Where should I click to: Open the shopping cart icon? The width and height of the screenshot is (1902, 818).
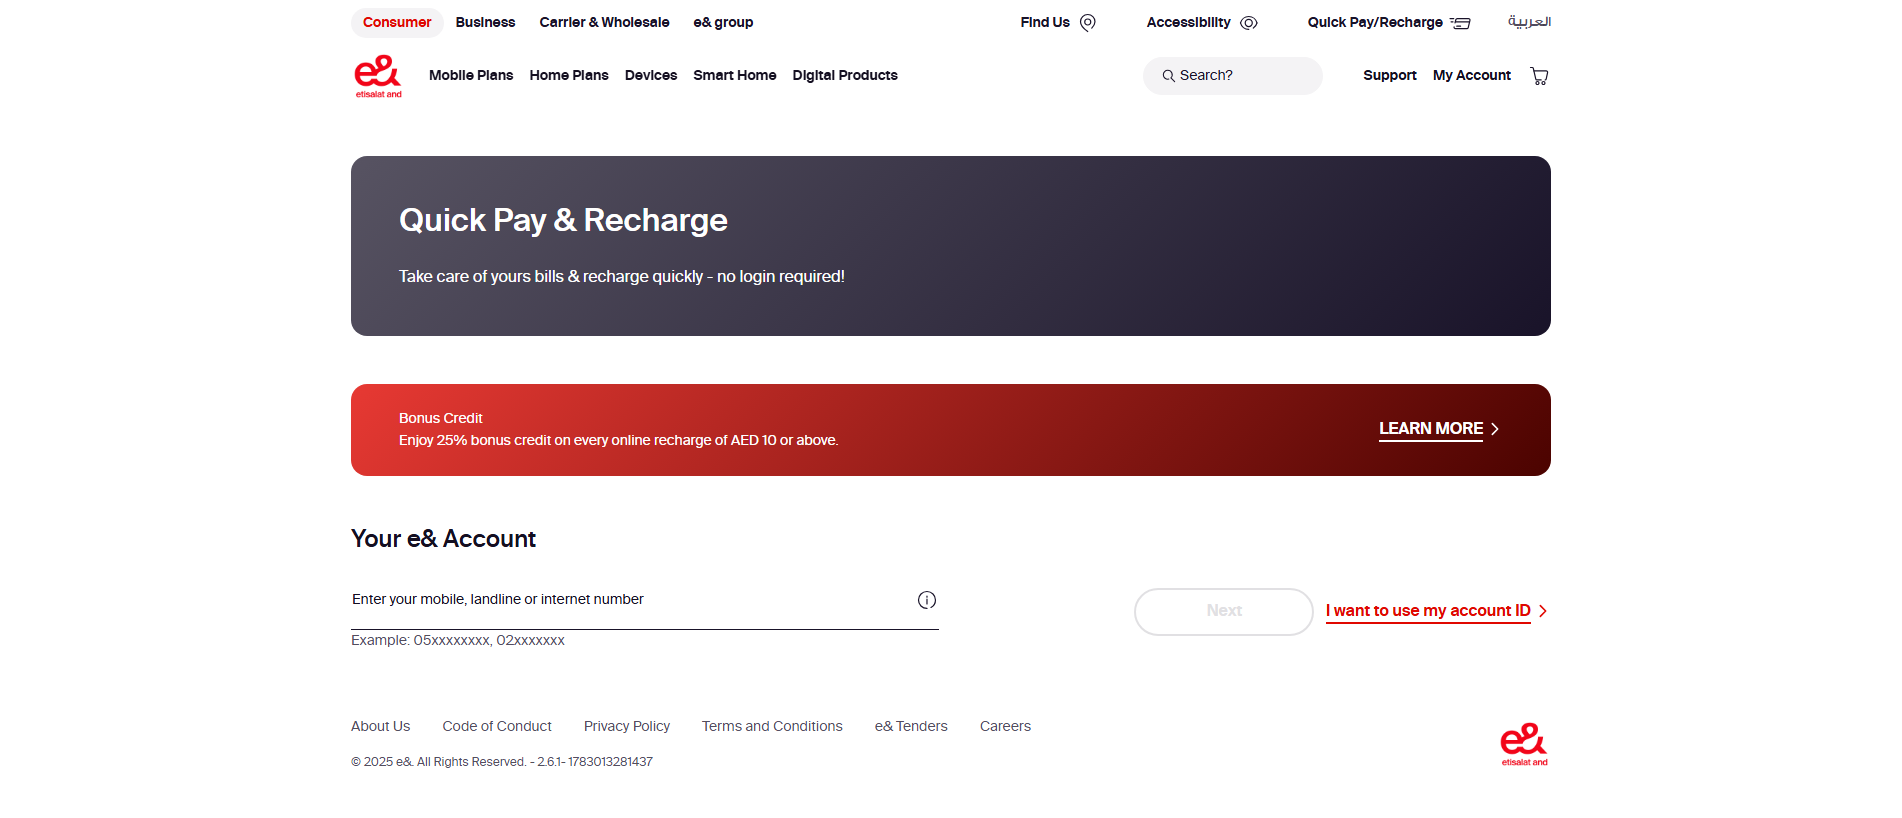coord(1539,76)
